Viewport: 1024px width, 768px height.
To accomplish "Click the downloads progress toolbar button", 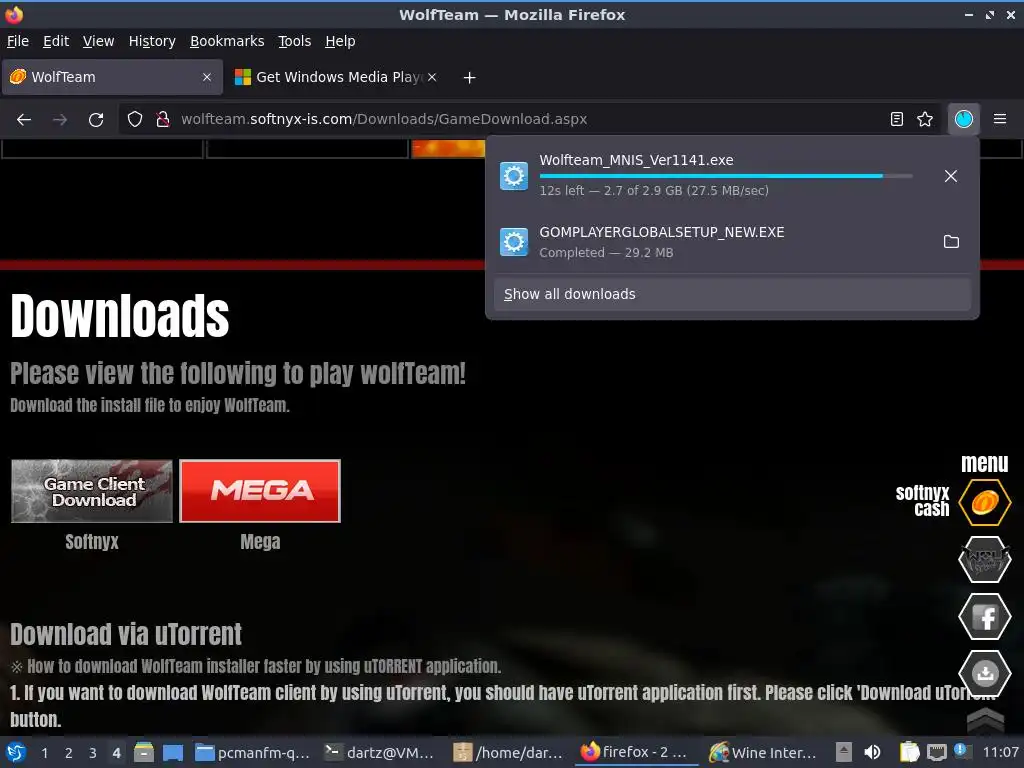I will (963, 119).
